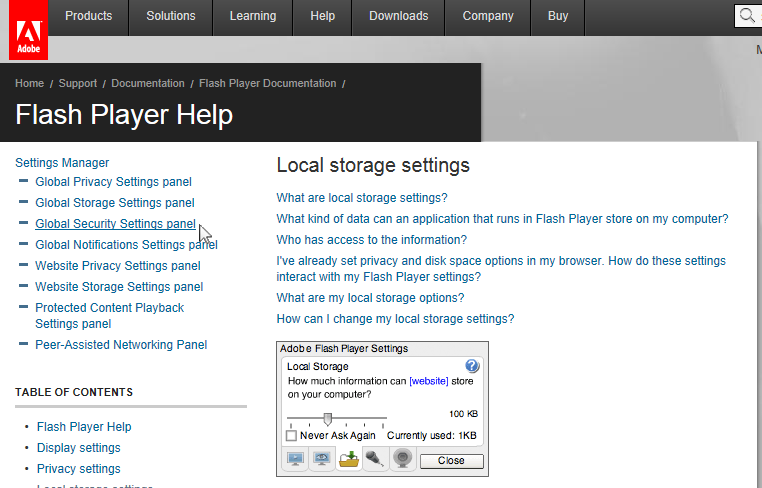Select the Camera tab webcam icon

[x=401, y=460]
